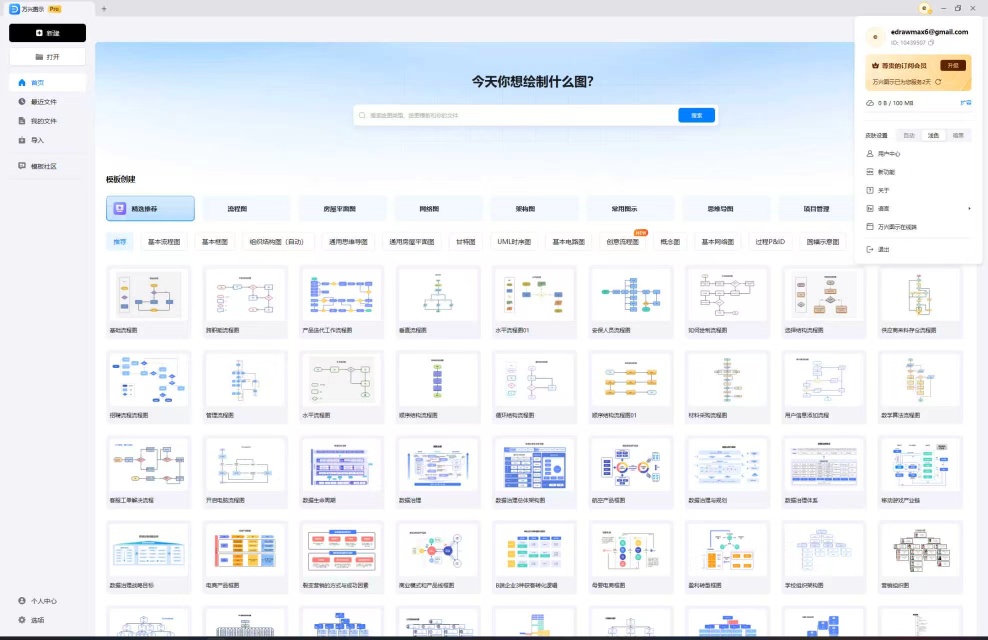
Task: Select the 通用思维导图 chip
Action: pyautogui.click(x=348, y=242)
